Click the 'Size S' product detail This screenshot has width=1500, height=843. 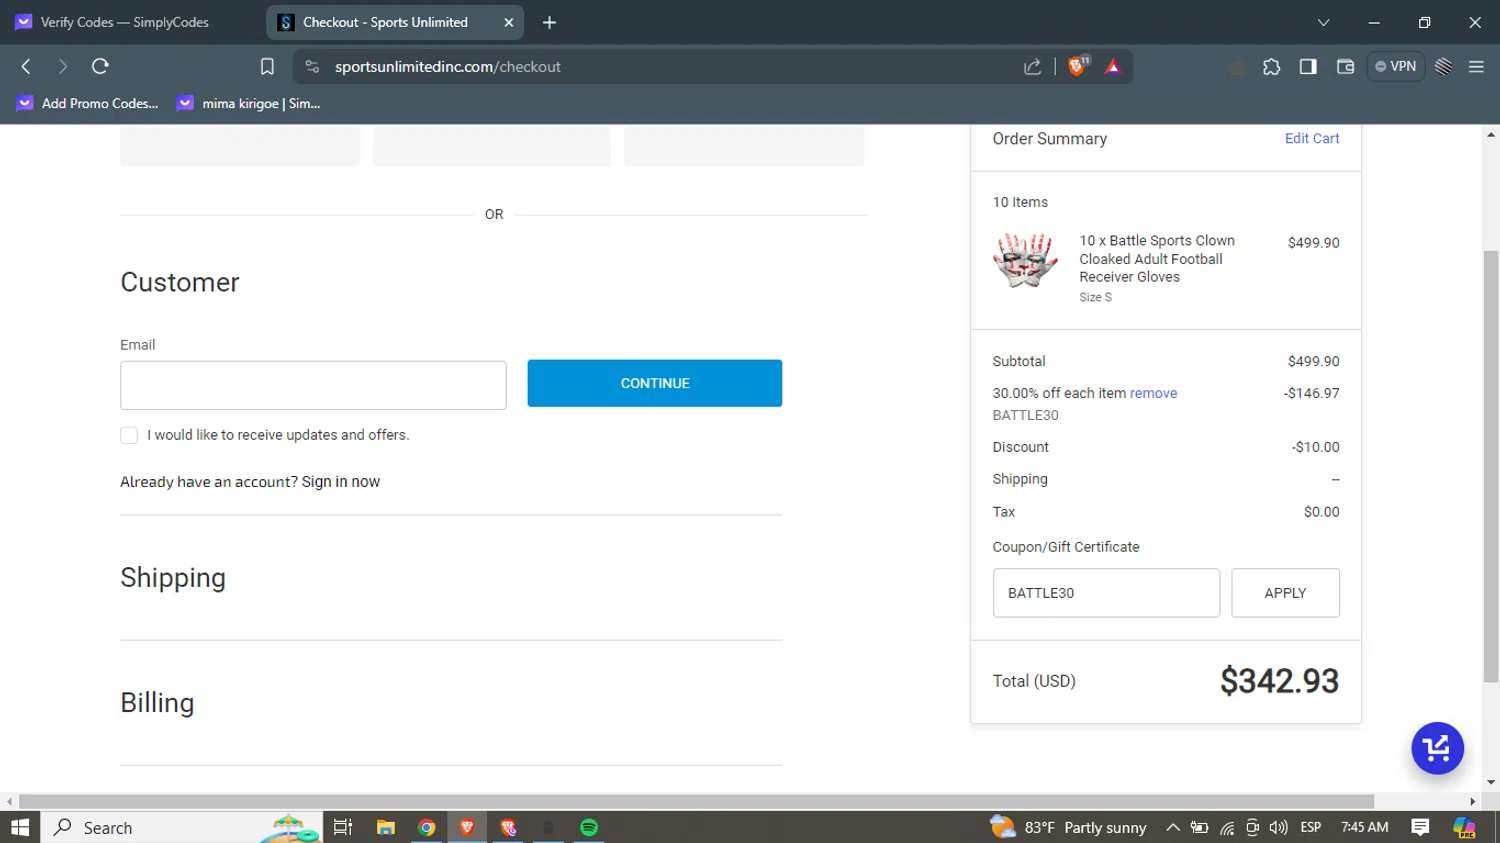click(x=1095, y=297)
